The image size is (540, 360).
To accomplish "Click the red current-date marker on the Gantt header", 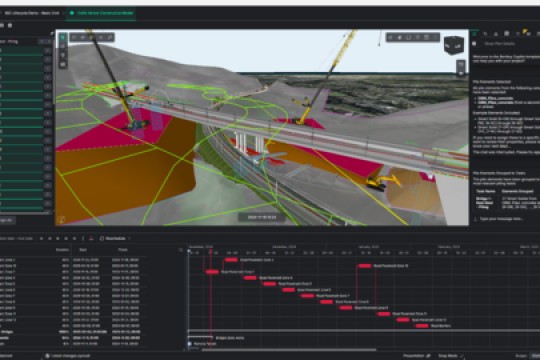I will tap(210, 252).
